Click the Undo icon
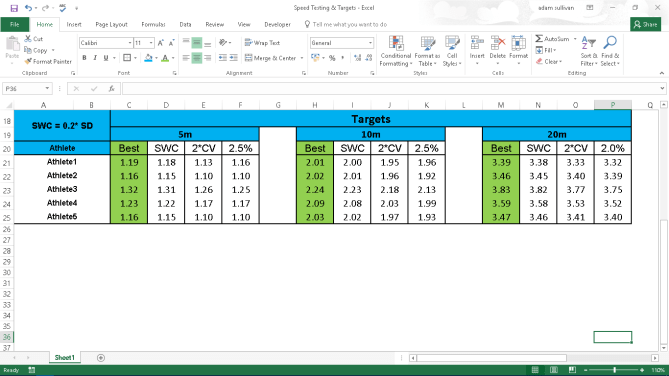This screenshot has height=376, width=669. click(x=28, y=8)
